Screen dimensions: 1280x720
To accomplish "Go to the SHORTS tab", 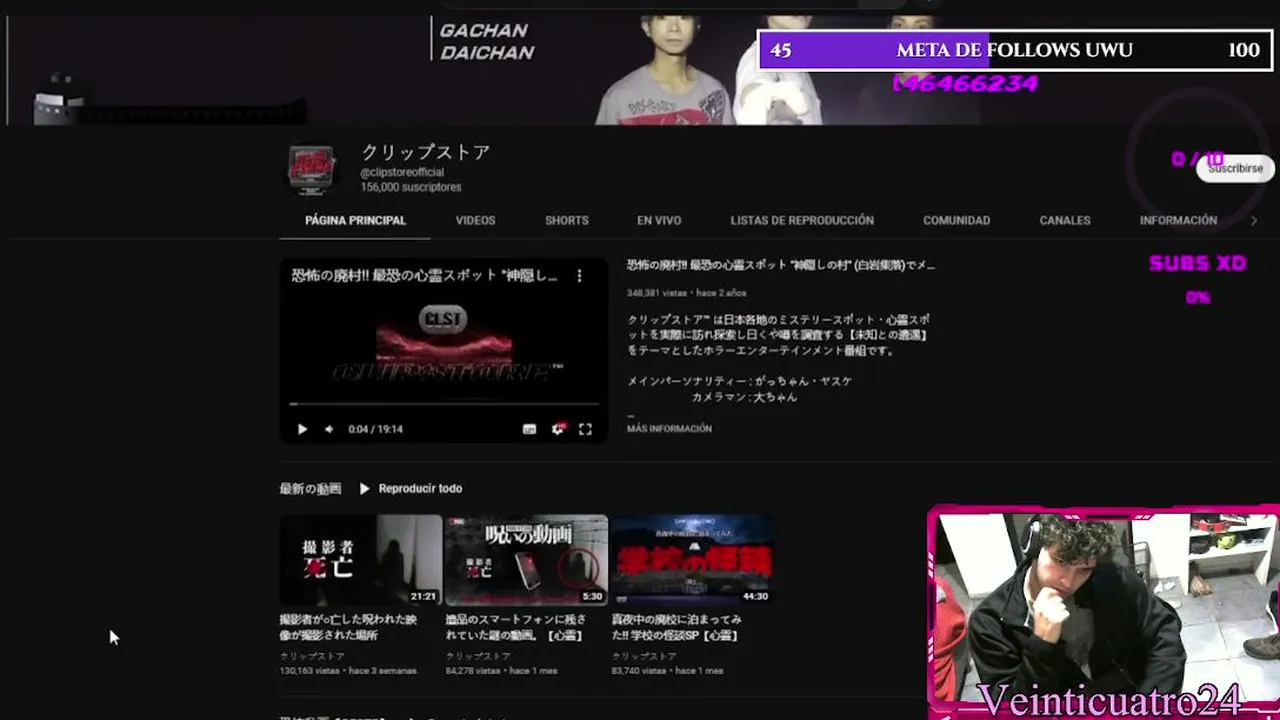I will point(567,220).
